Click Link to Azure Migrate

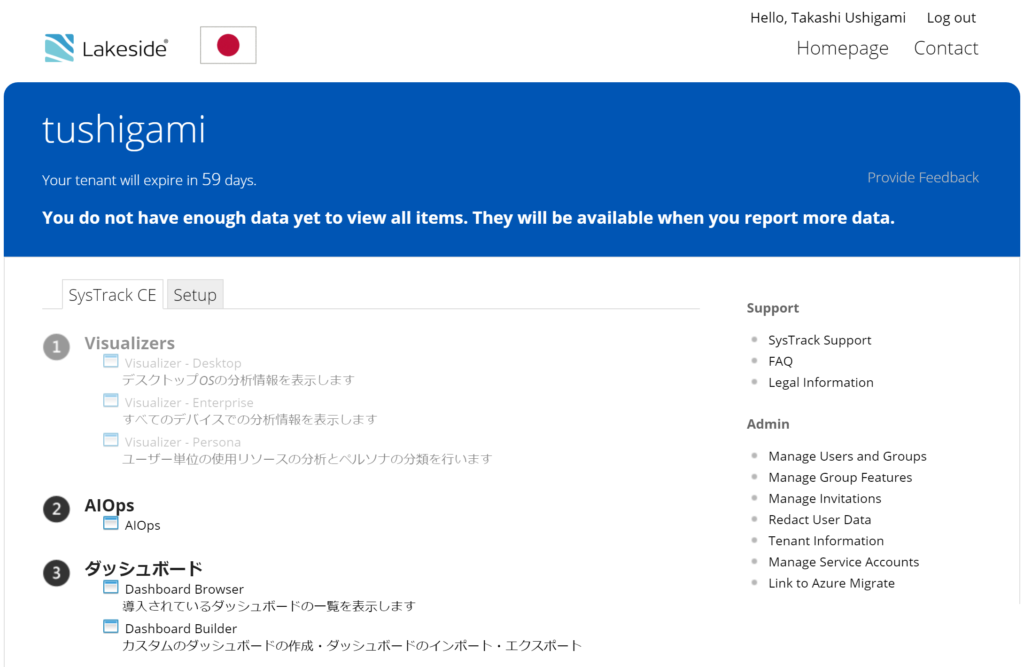[x=831, y=583]
